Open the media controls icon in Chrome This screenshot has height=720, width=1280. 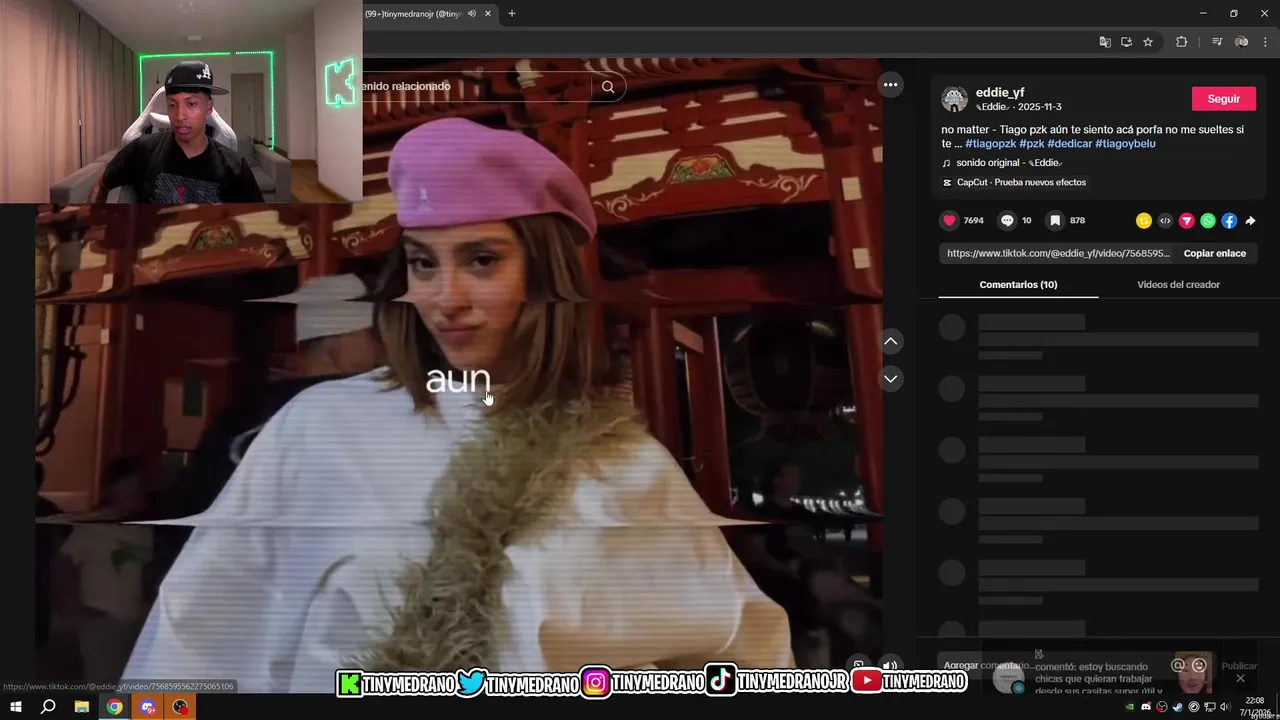pyautogui.click(x=1217, y=42)
